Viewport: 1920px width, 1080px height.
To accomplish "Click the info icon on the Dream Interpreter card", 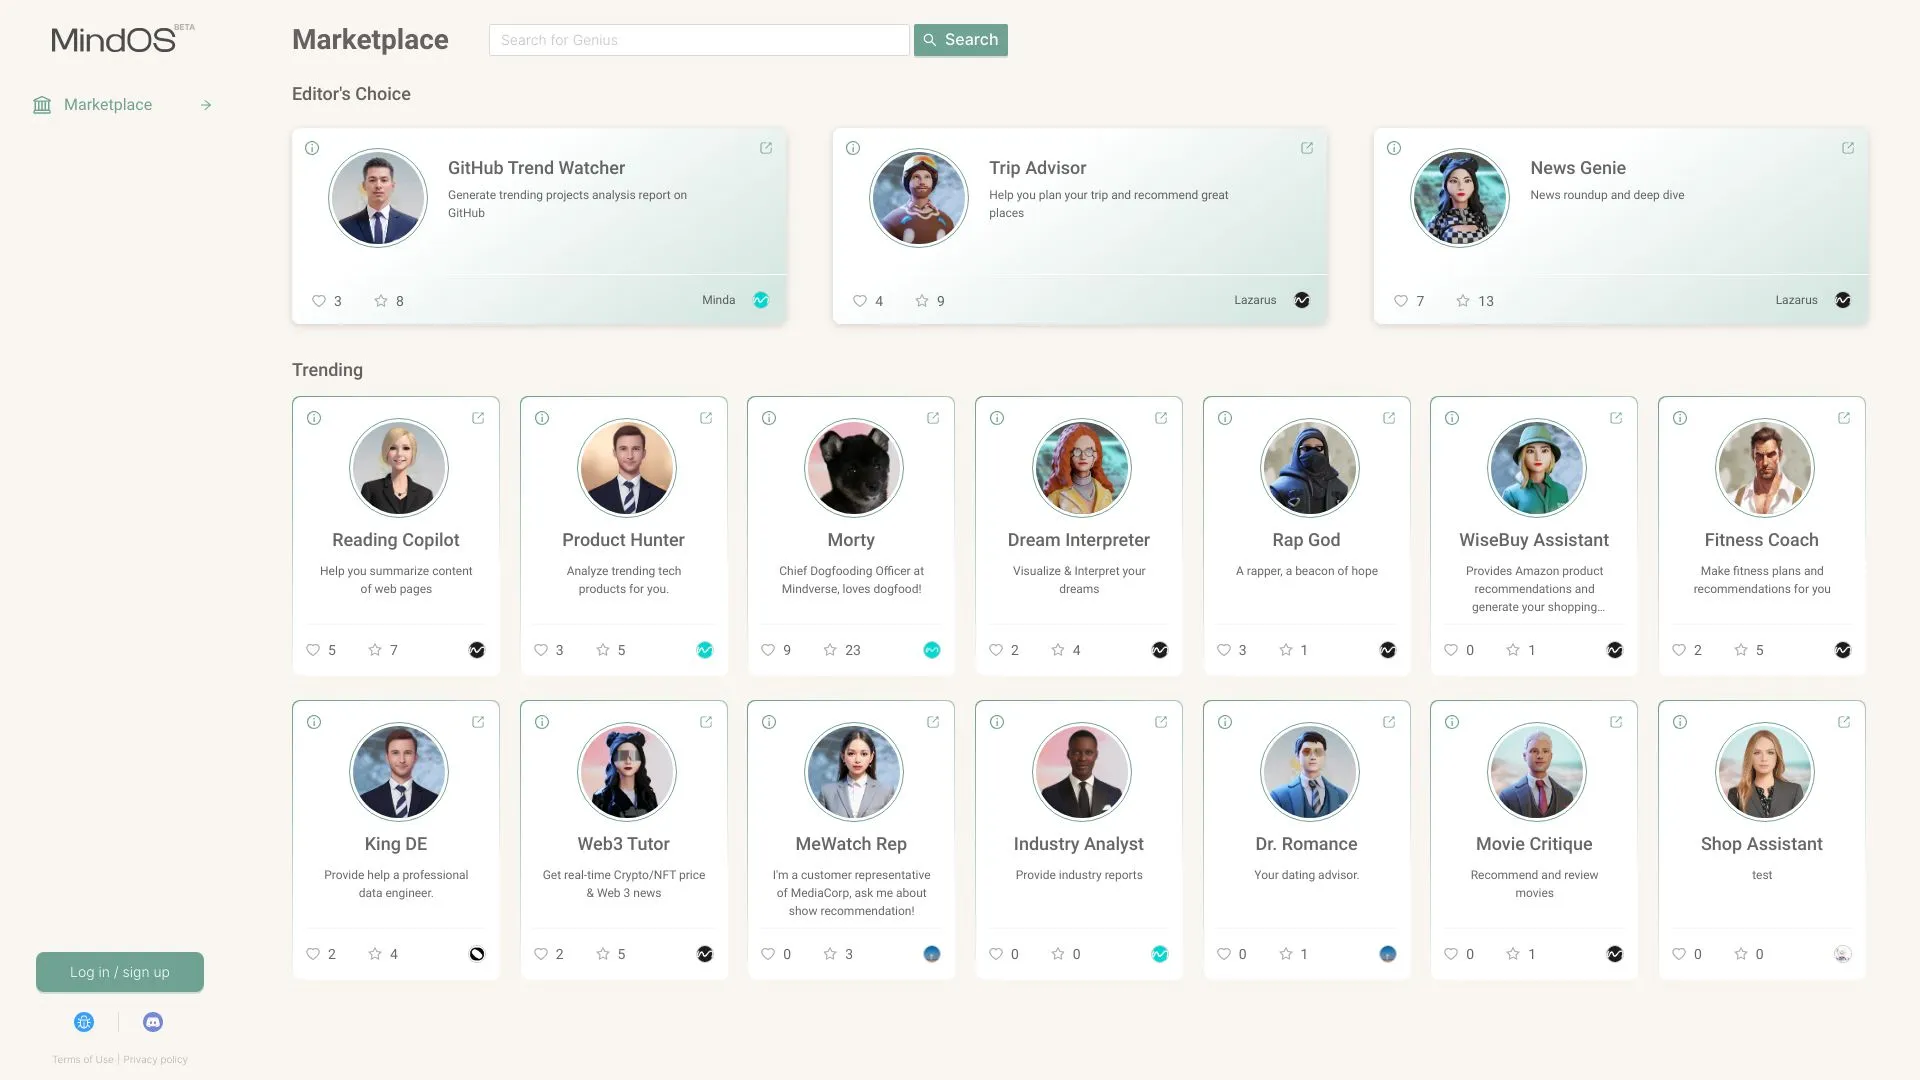I will [x=997, y=418].
